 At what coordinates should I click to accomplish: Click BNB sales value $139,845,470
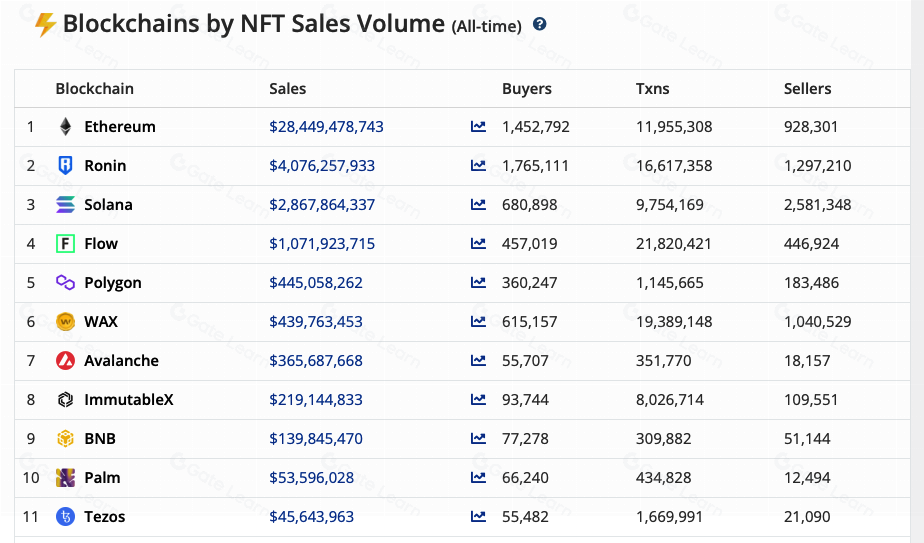(x=316, y=439)
